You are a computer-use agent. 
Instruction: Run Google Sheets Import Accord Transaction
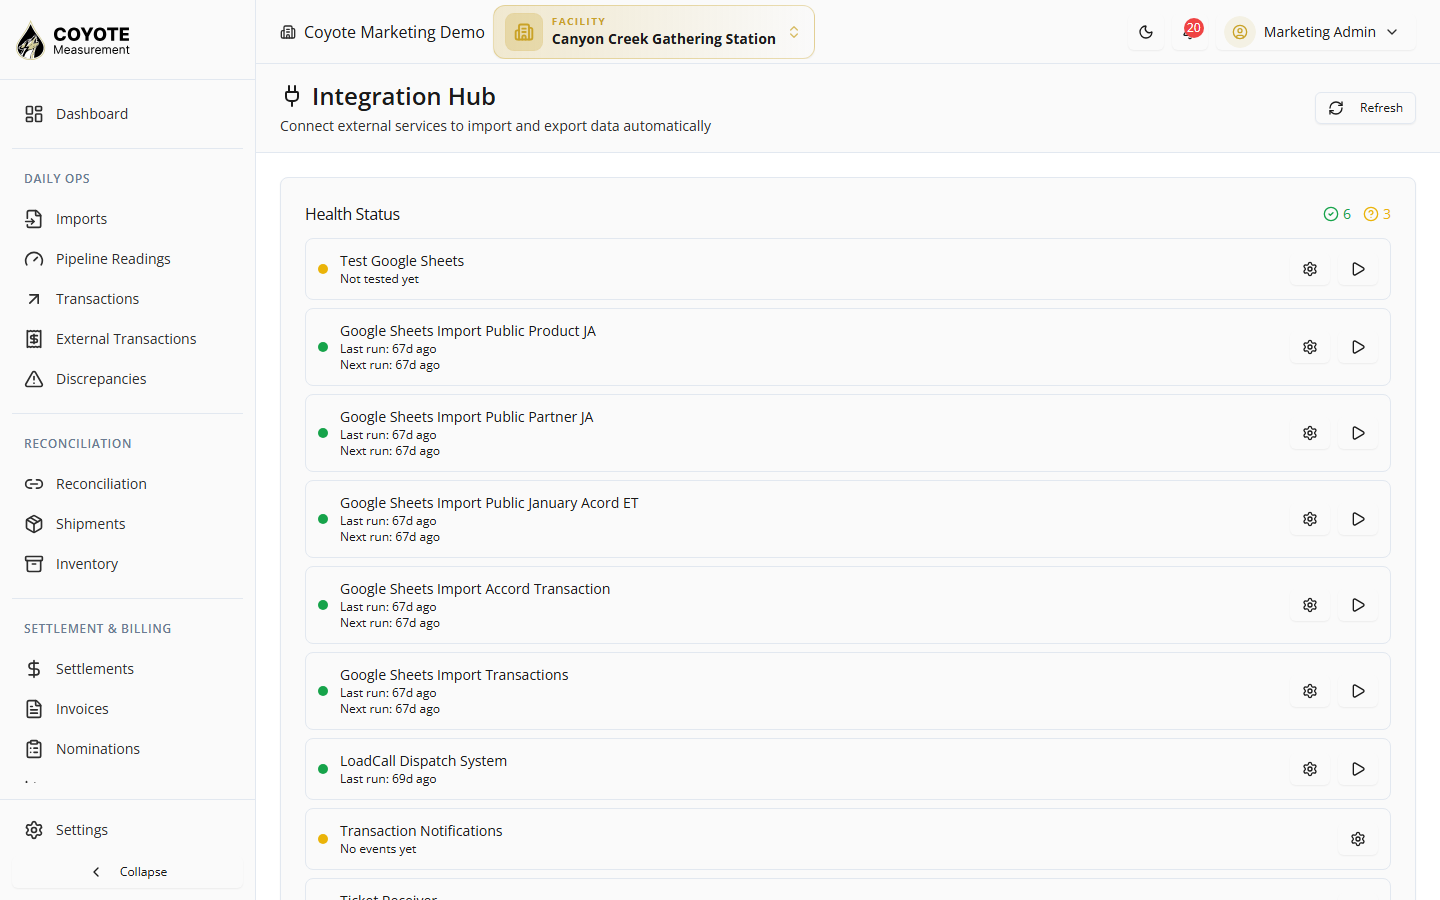(x=1358, y=605)
